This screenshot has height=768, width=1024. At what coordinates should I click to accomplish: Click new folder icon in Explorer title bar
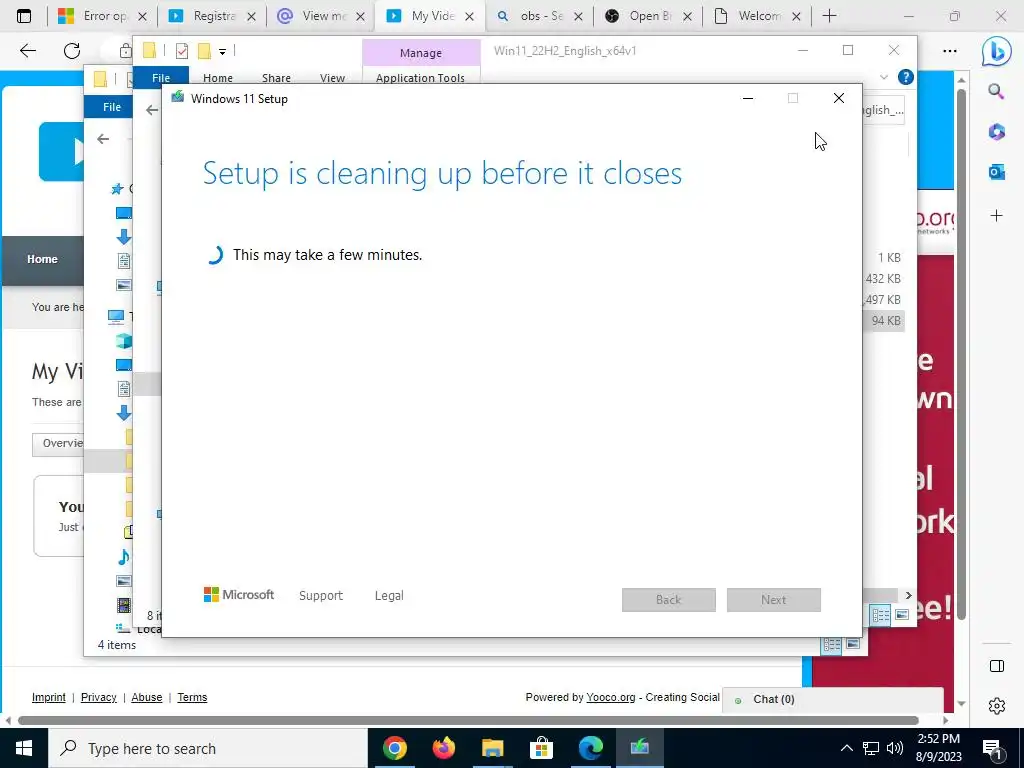click(x=204, y=51)
